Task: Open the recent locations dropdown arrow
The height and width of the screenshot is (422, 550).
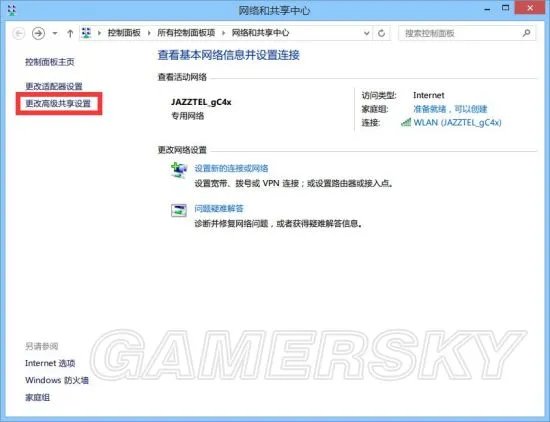Action: point(55,34)
